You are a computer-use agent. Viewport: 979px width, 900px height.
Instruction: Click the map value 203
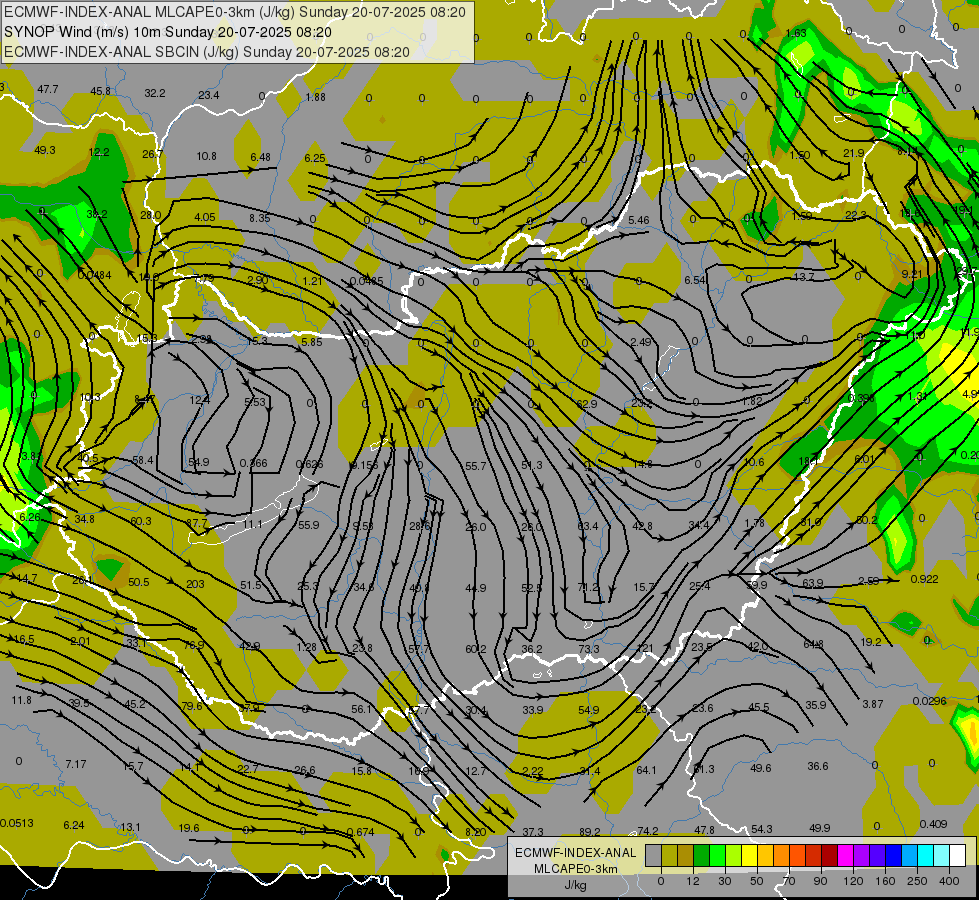[x=195, y=584]
